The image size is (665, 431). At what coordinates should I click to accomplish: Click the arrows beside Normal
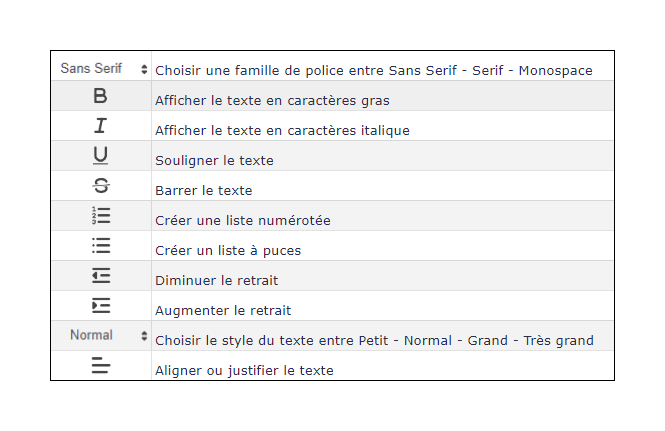(x=144, y=336)
